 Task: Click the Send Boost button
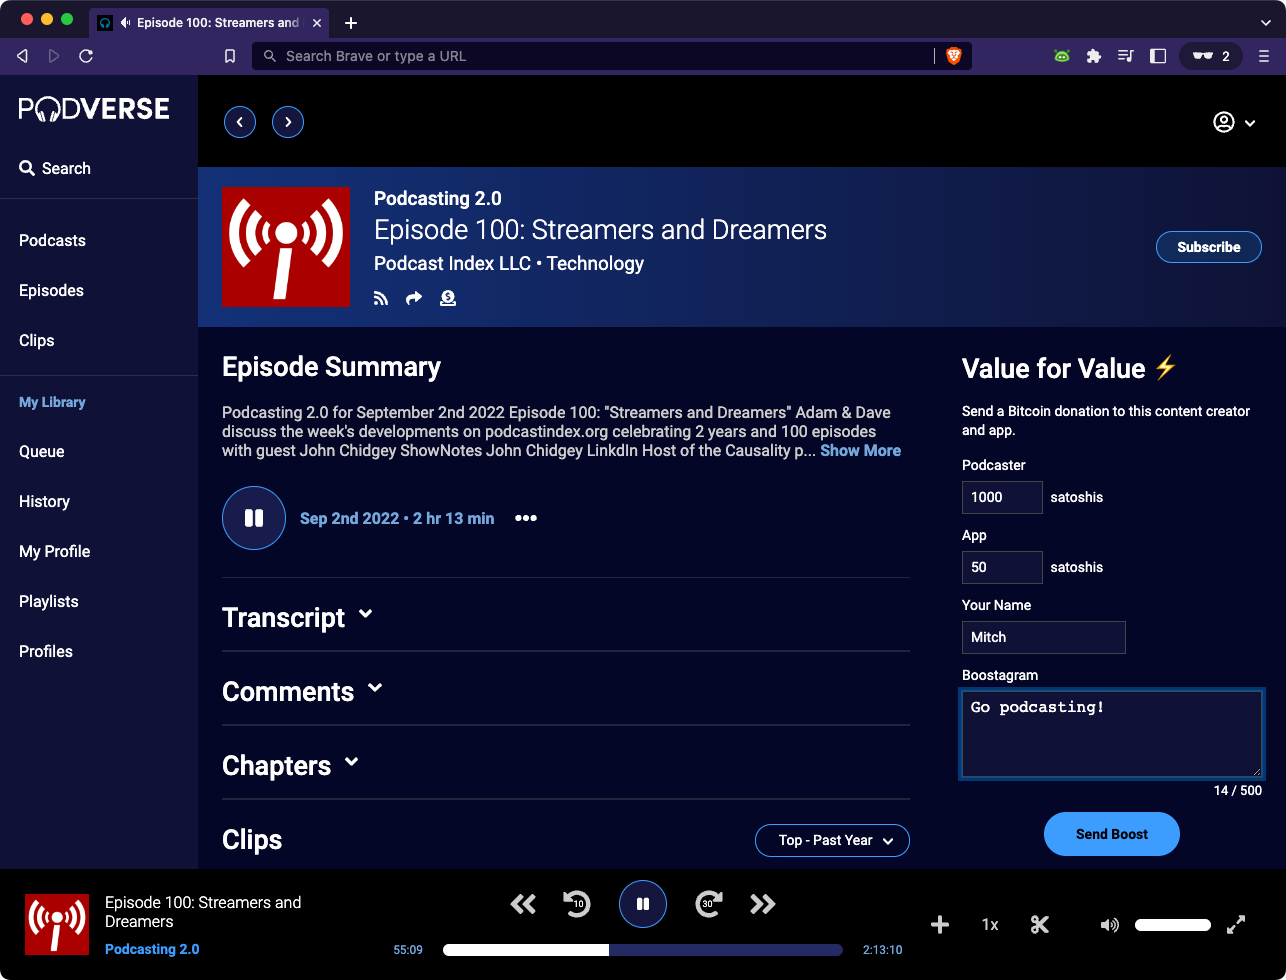click(x=1112, y=834)
